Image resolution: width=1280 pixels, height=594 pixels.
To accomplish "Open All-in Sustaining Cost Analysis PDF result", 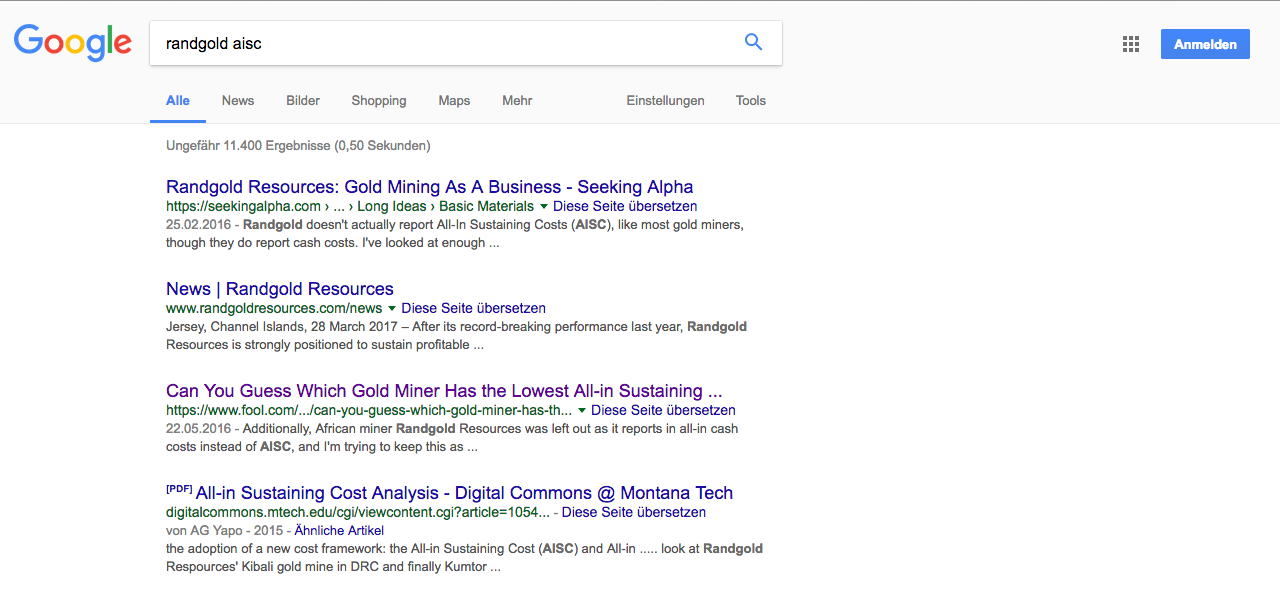I will tap(464, 493).
